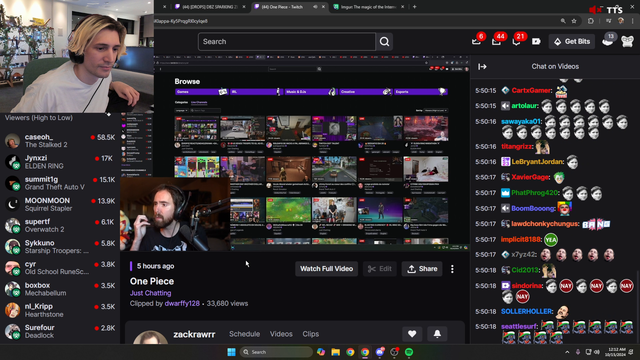The height and width of the screenshot is (360, 640).
Task: Click the bookmark star in the address bar
Action: click(574, 21)
